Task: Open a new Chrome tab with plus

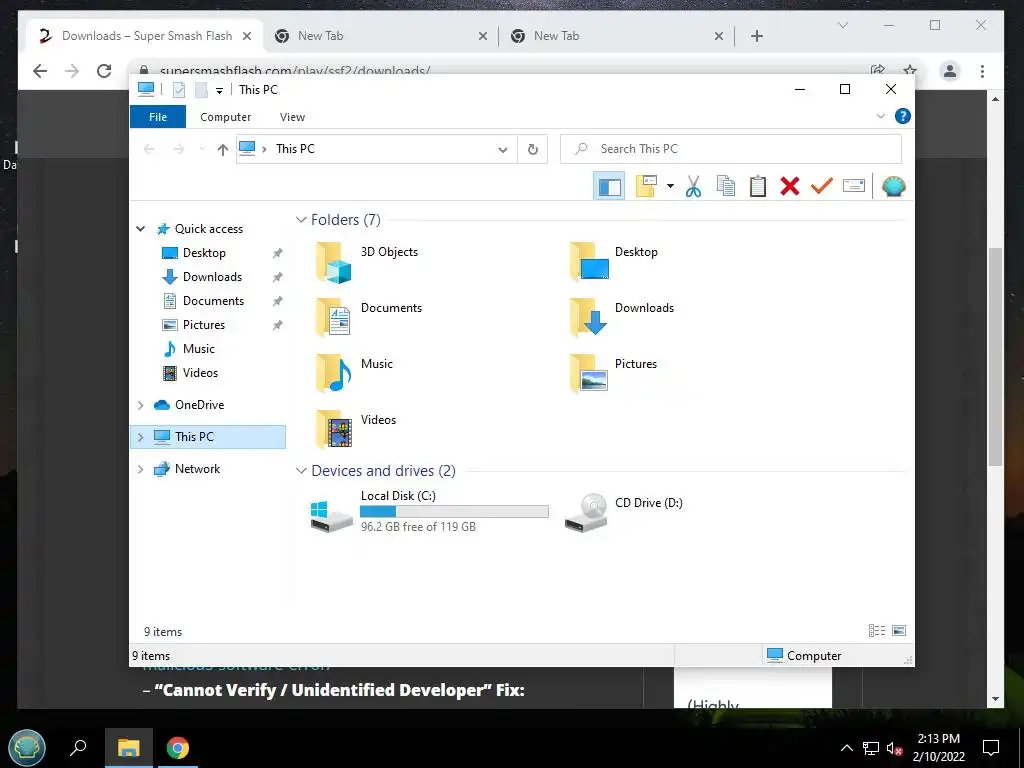Action: (x=757, y=36)
